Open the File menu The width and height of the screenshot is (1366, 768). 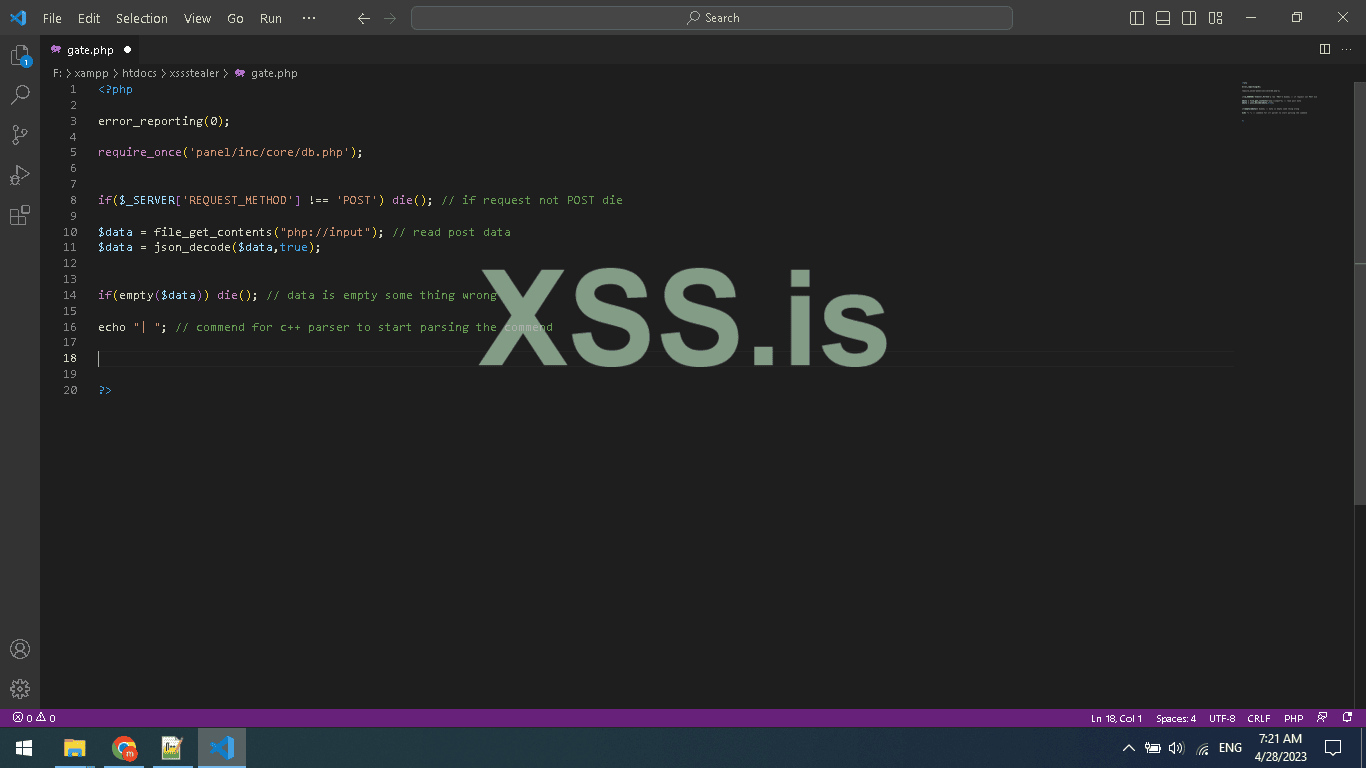pos(52,18)
